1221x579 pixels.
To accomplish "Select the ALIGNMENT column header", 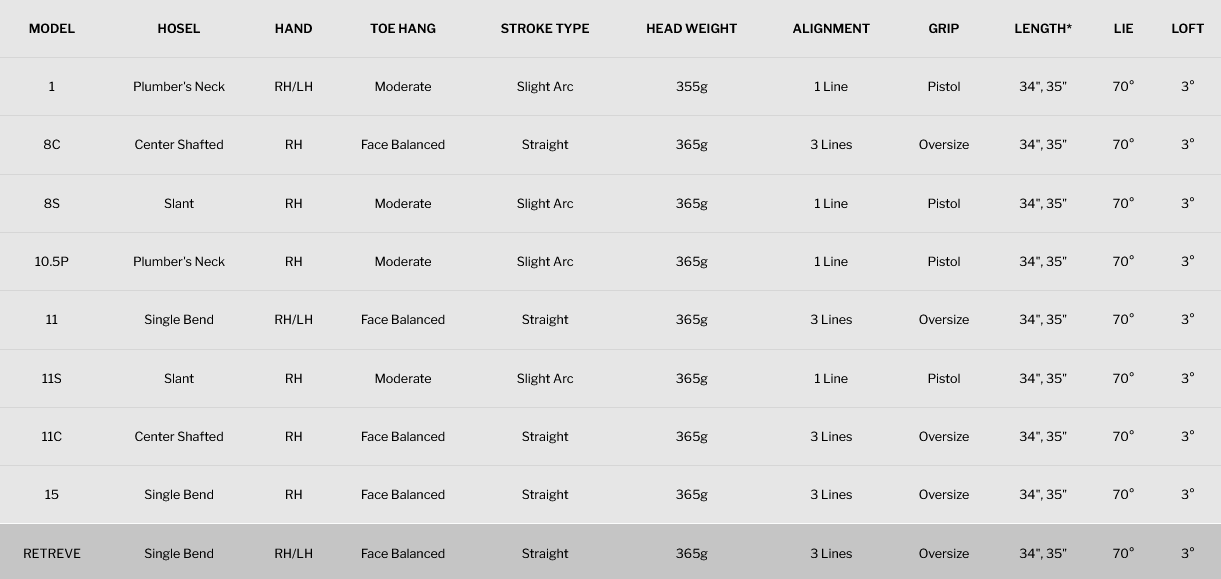I will (831, 29).
